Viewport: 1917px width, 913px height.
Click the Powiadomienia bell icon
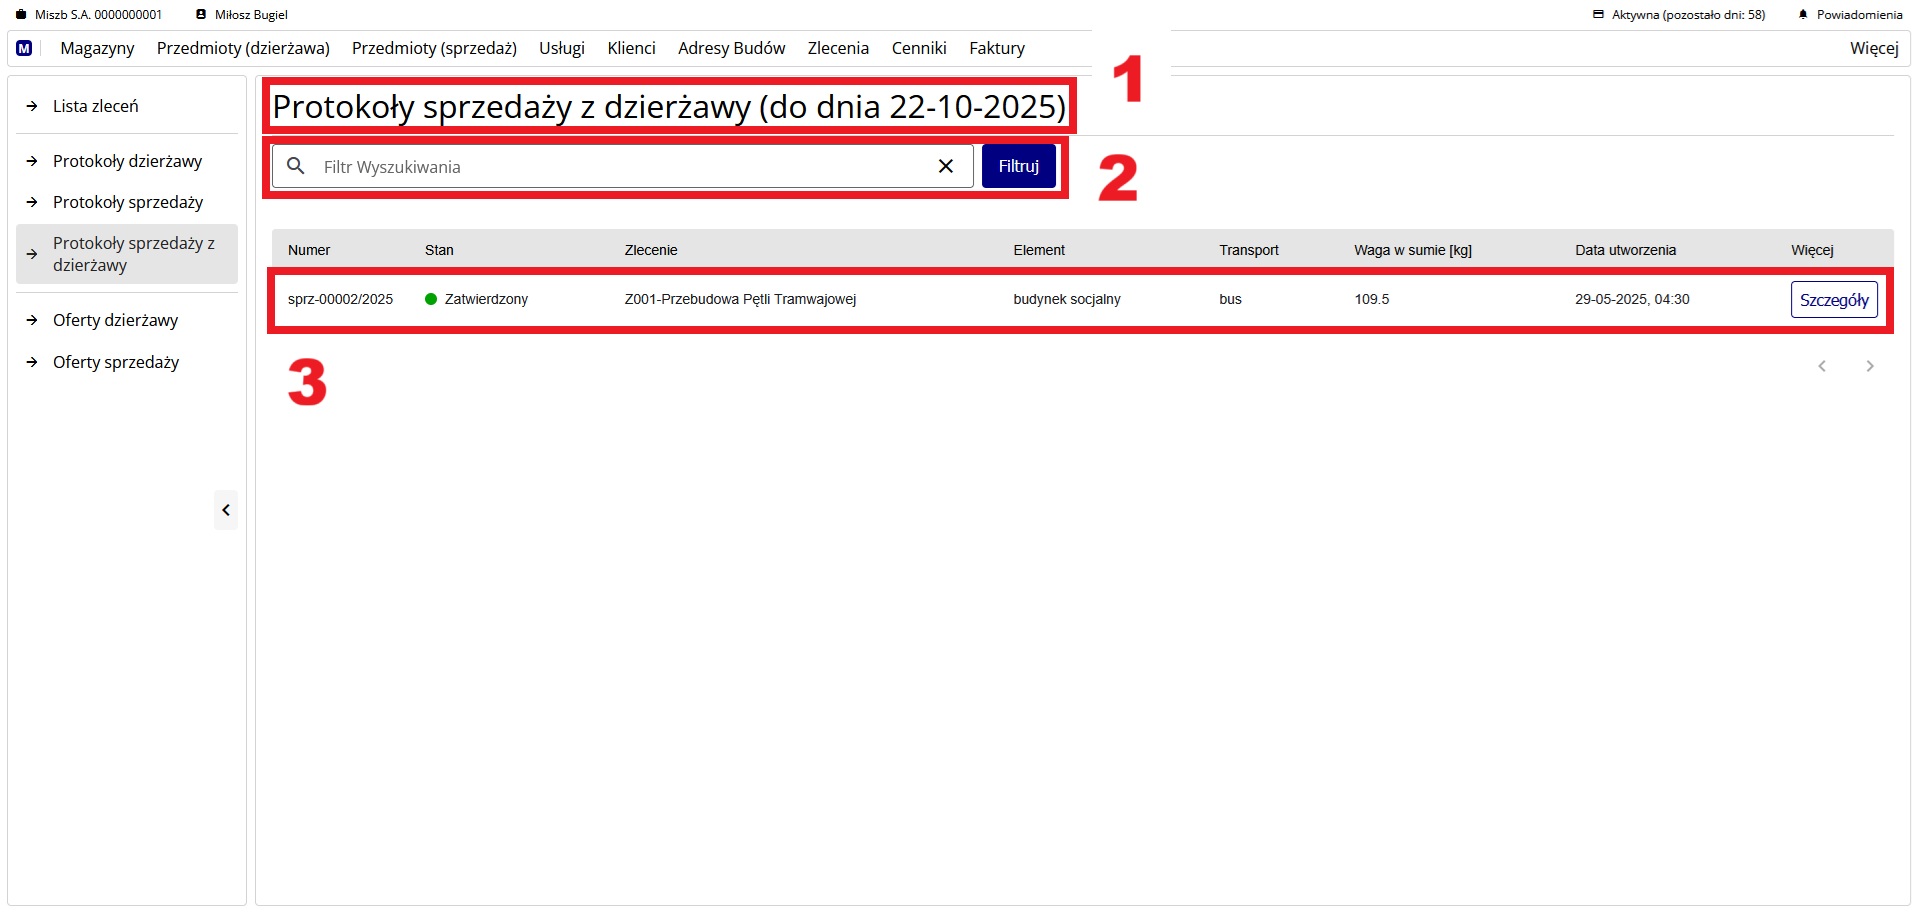(x=1803, y=15)
